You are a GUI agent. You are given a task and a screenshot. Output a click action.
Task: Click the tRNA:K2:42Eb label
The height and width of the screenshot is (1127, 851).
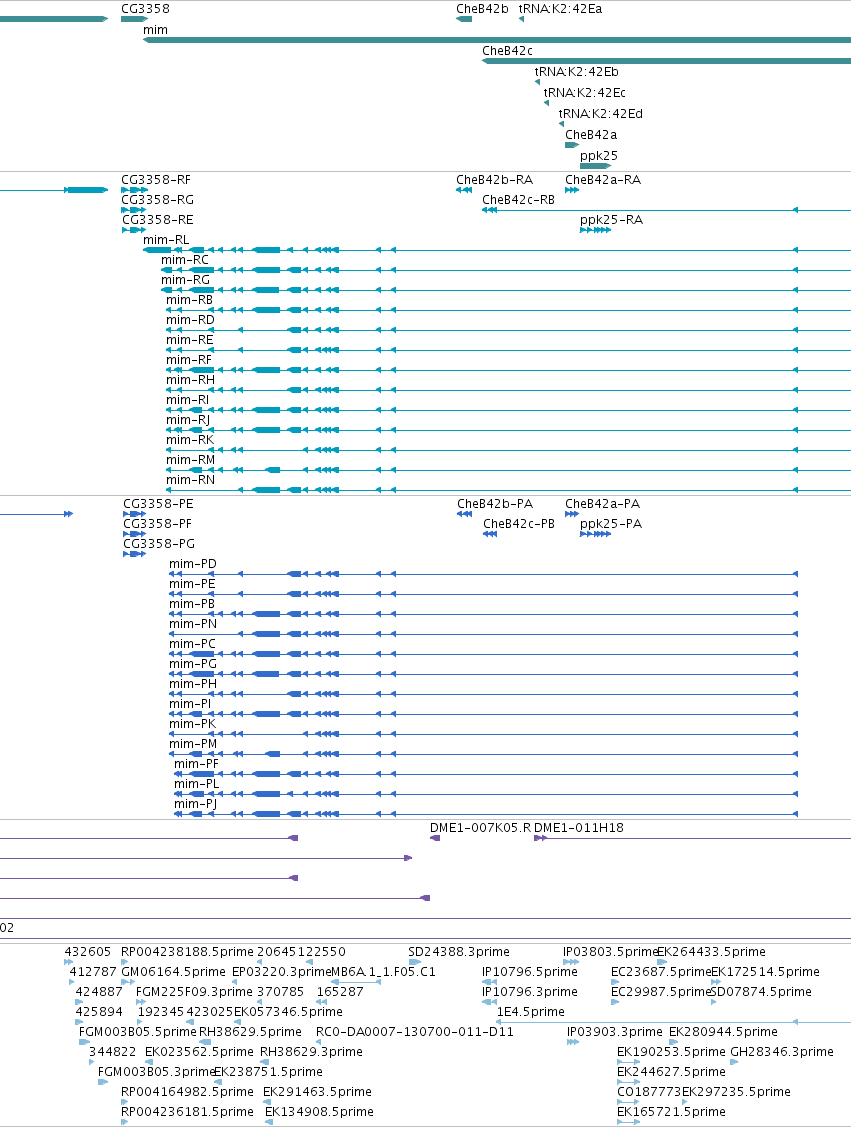(x=576, y=71)
